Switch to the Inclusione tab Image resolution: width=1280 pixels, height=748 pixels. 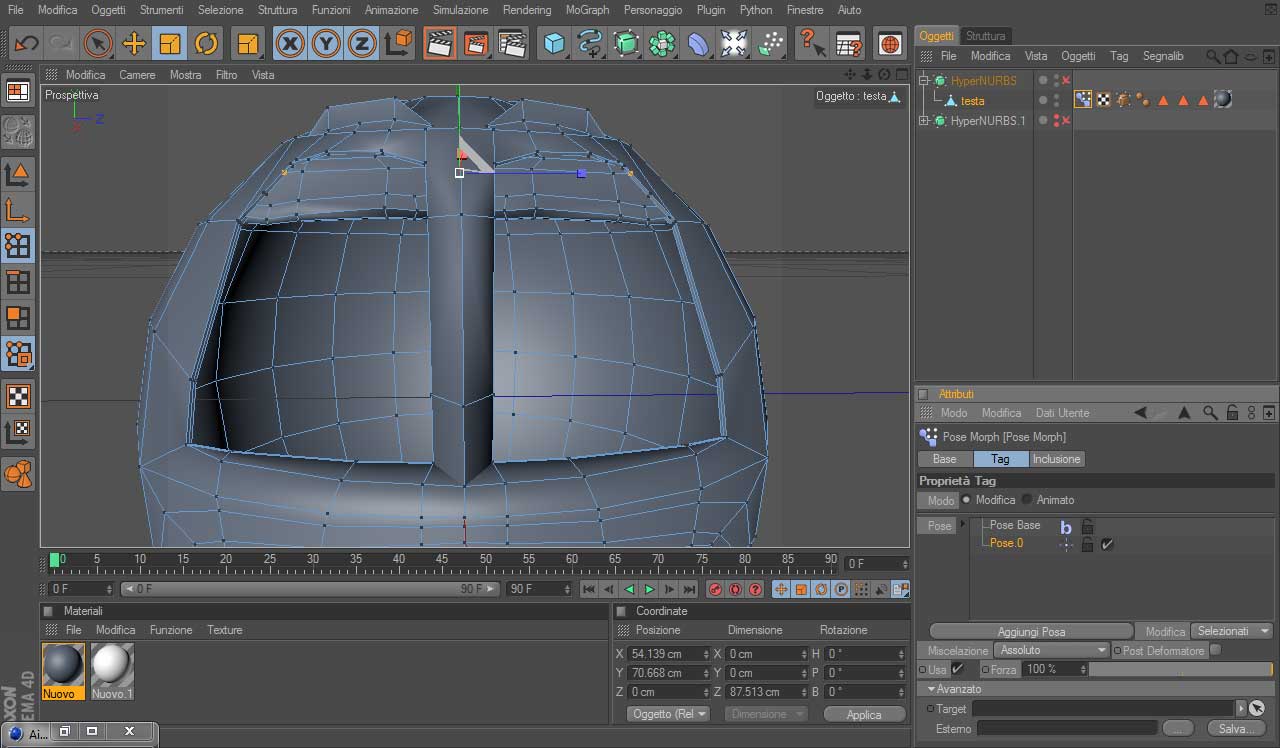pos(1056,459)
